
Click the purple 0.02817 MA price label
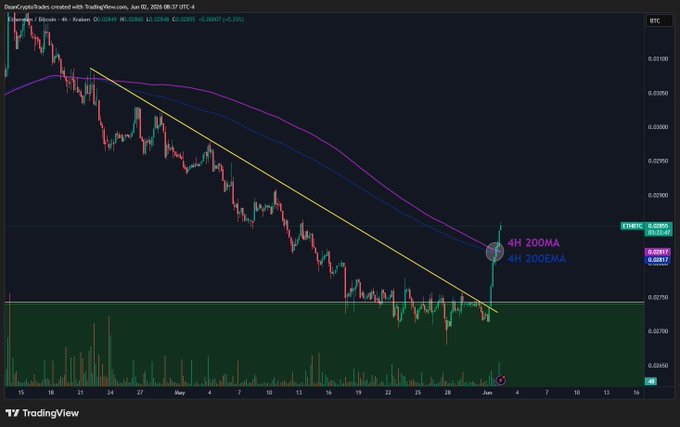coord(658,252)
